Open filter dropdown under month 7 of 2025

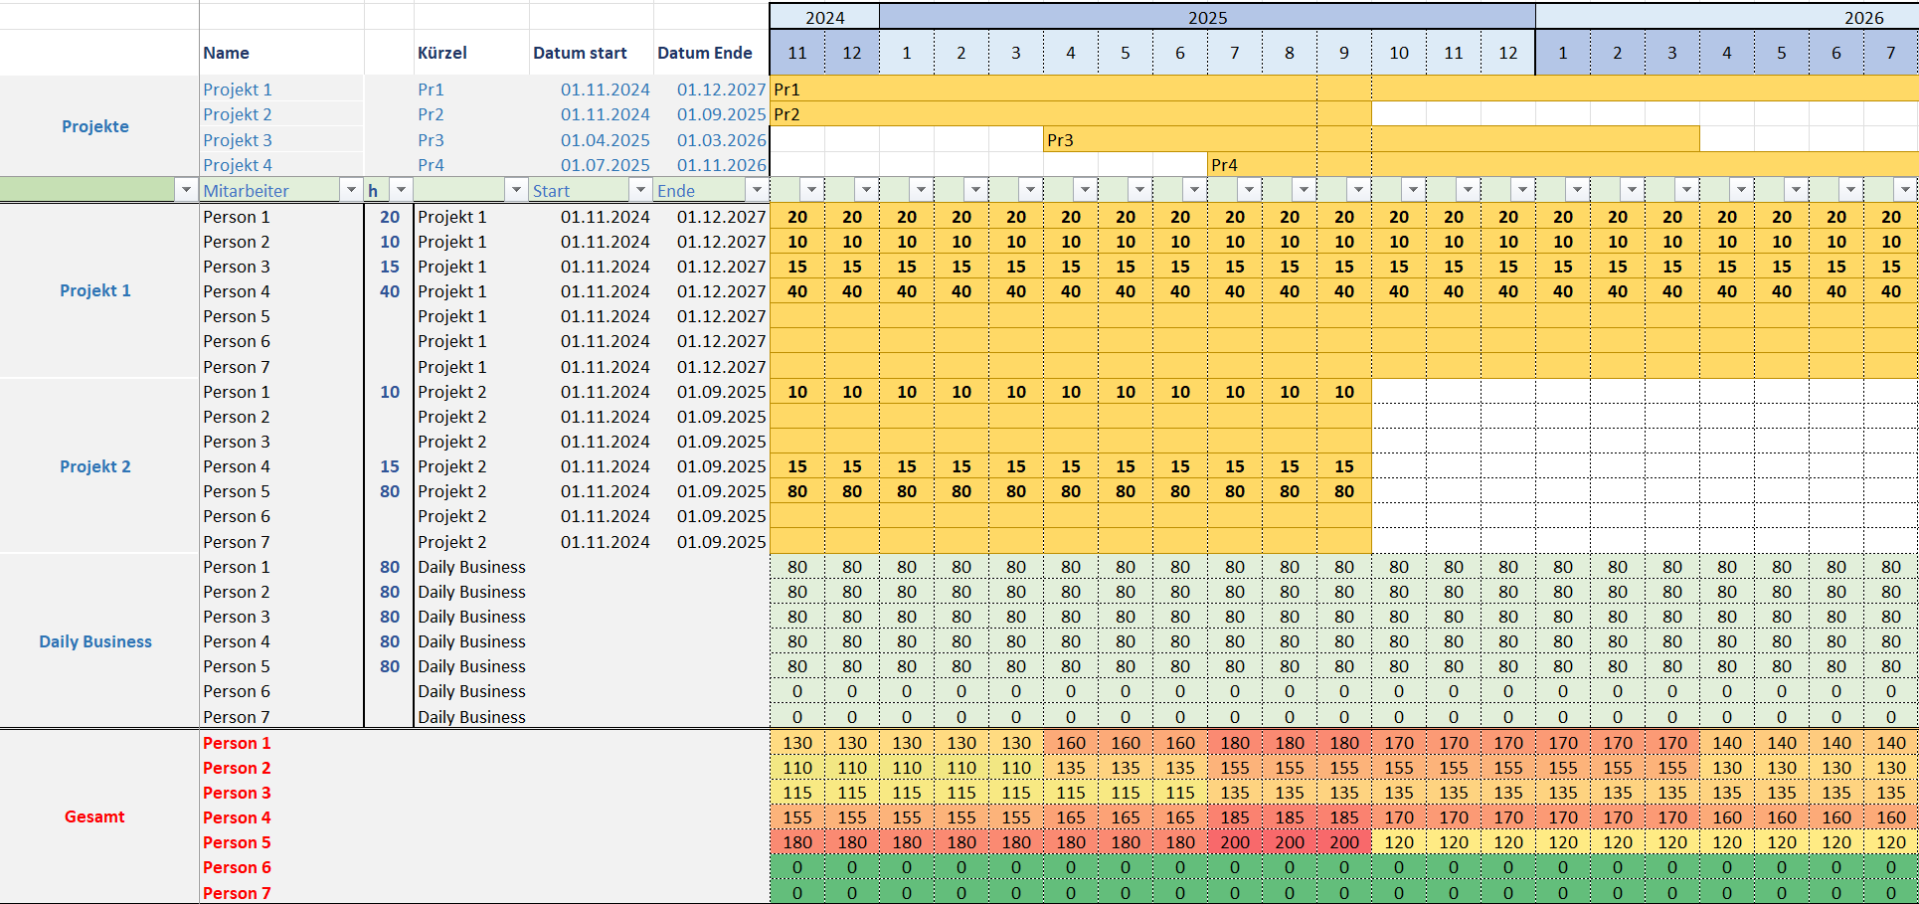pyautogui.click(x=1249, y=190)
